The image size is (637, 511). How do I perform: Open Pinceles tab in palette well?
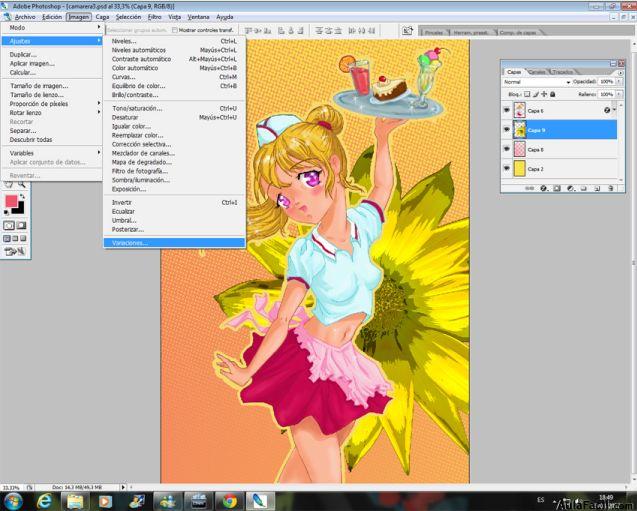pyautogui.click(x=434, y=32)
